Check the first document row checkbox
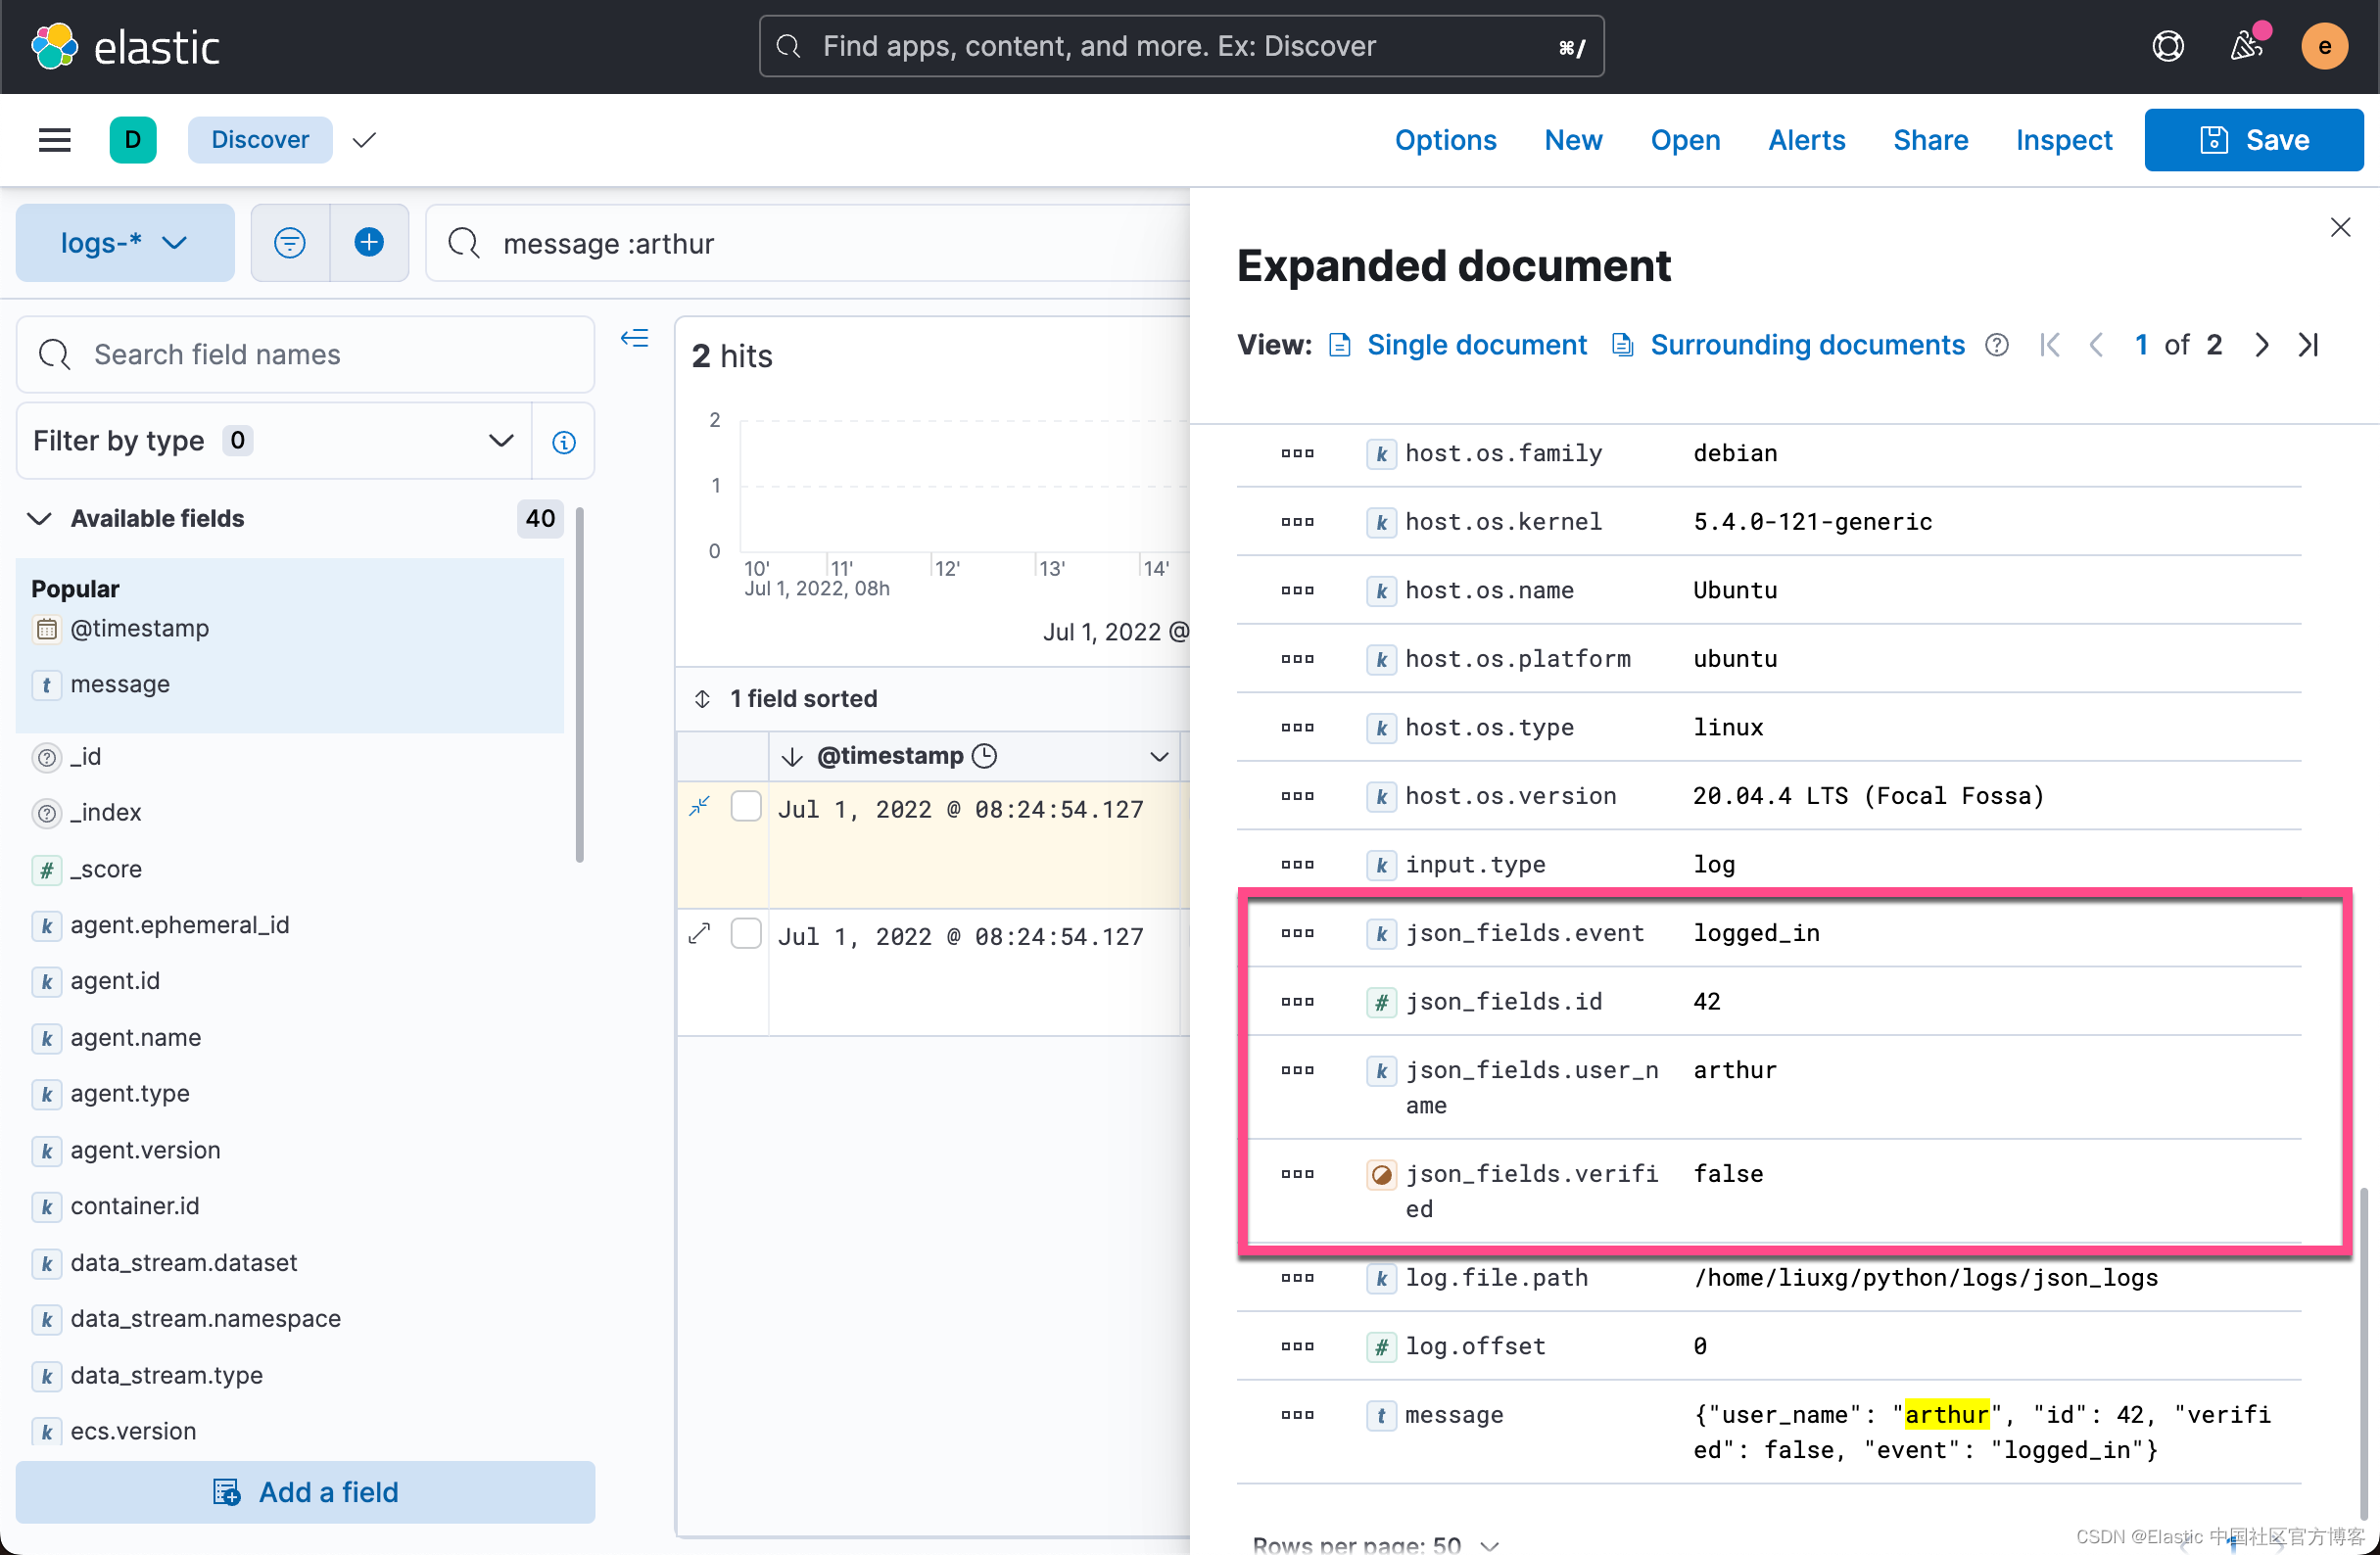Screen dimensions: 2380x1555 click(x=745, y=806)
